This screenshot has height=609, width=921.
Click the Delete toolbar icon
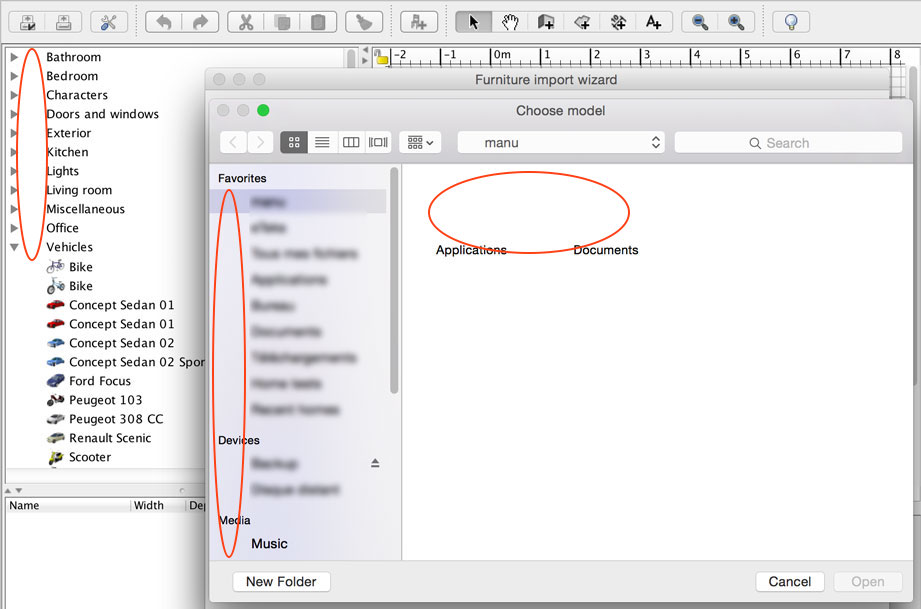pos(364,22)
